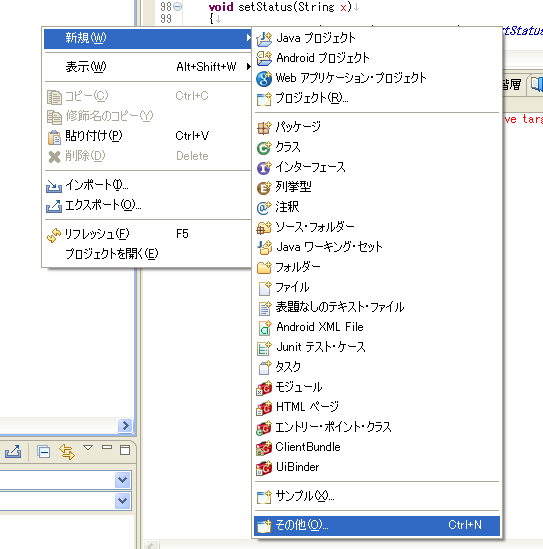Click the Android プロジェクト icon

(264, 58)
